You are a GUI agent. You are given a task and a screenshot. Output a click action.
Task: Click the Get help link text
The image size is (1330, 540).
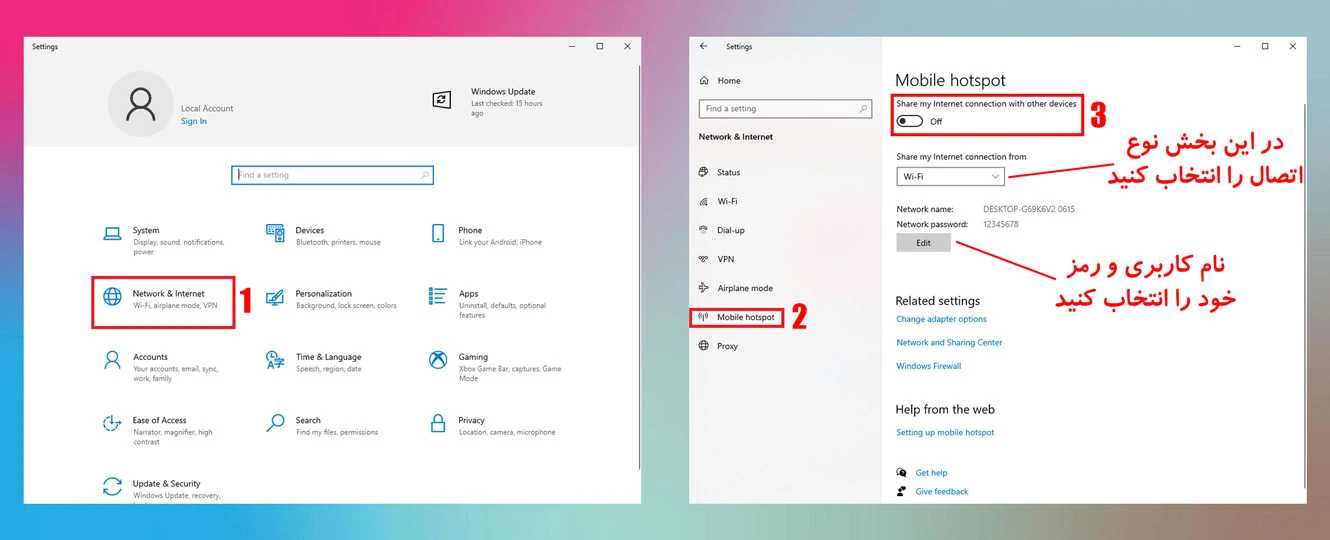click(931, 472)
